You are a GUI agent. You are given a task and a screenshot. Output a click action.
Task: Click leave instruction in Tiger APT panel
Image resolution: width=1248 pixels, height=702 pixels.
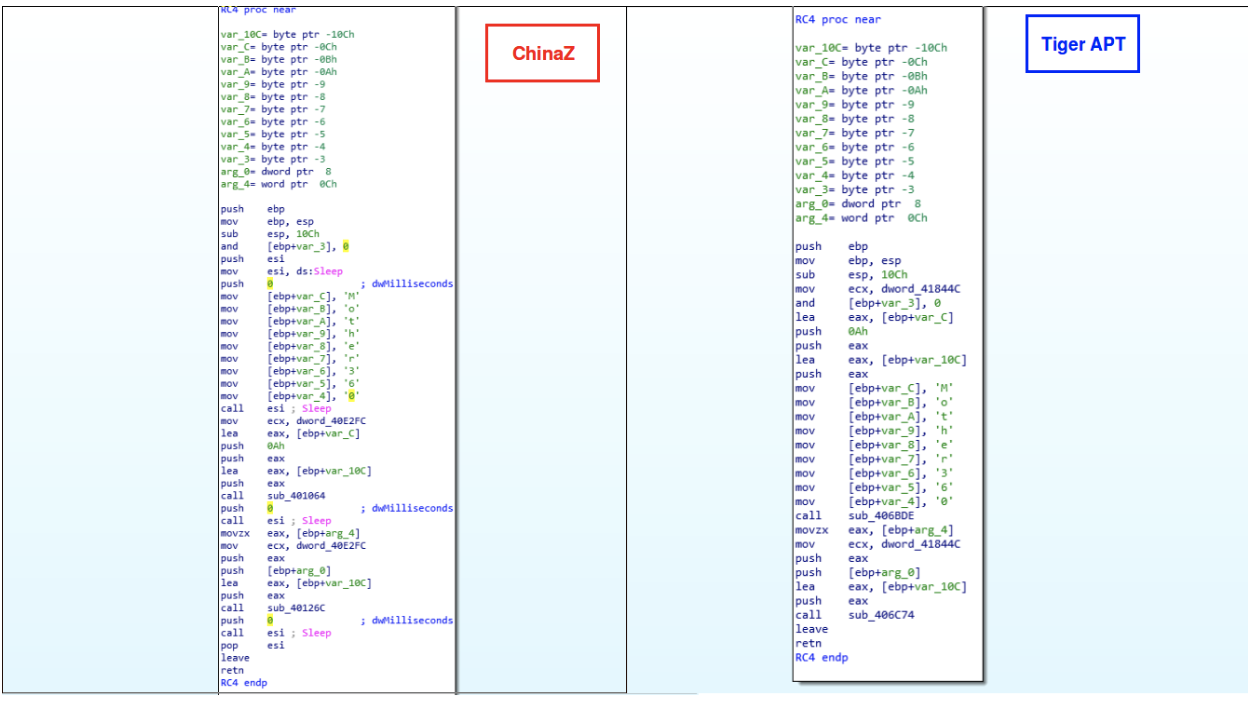click(x=811, y=629)
